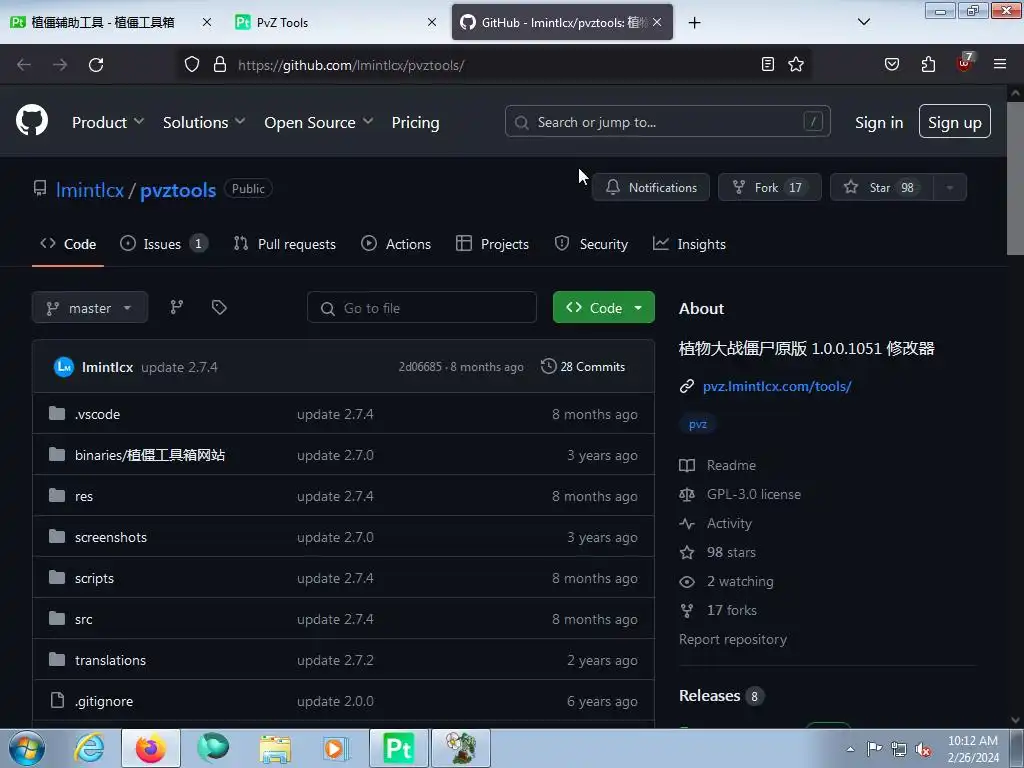Open the Firefox hamburger menu

[x=1000, y=64]
